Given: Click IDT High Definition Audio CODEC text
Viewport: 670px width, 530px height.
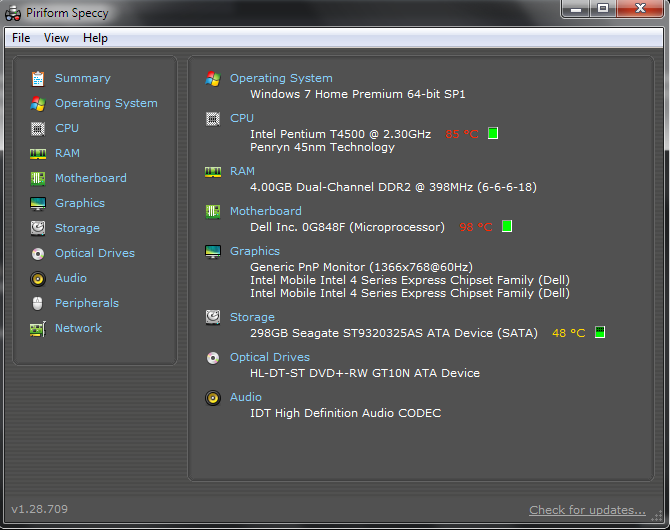Looking at the screenshot, I should pyautogui.click(x=345, y=413).
